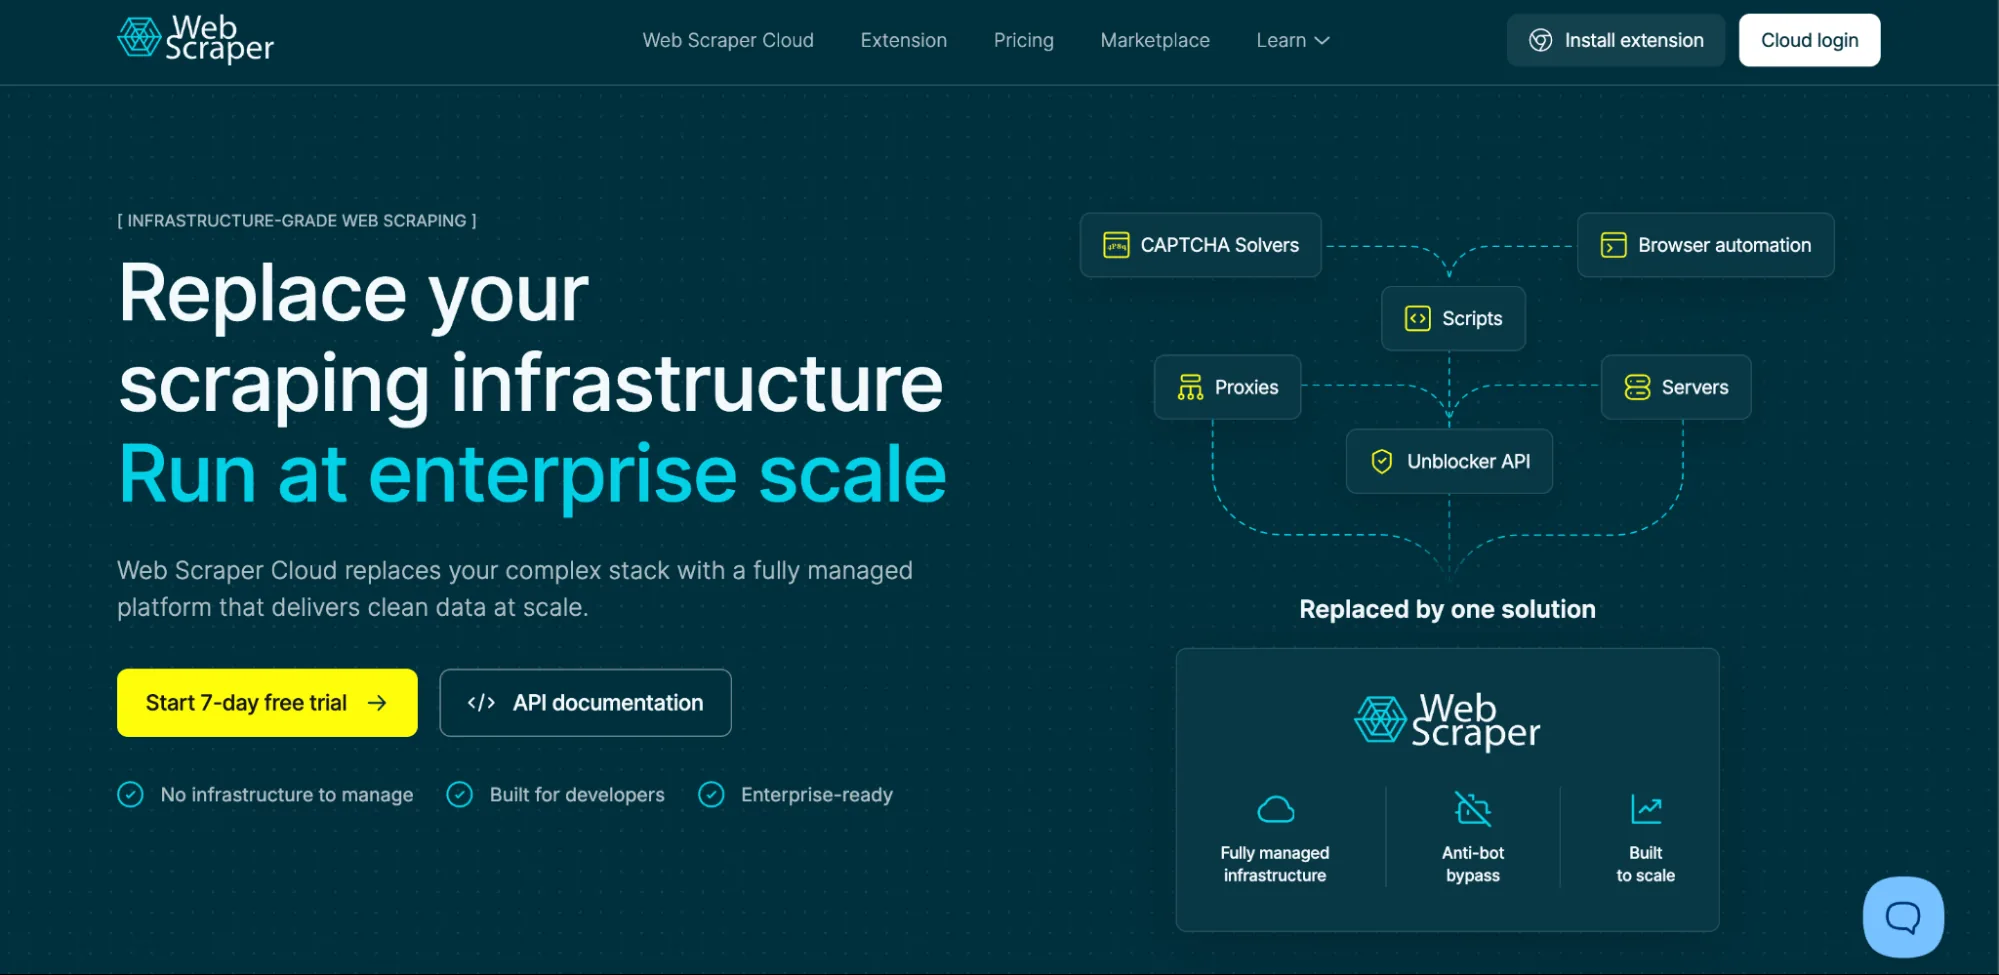Click the Servers stack icon
The width and height of the screenshot is (1999, 975).
coord(1637,387)
